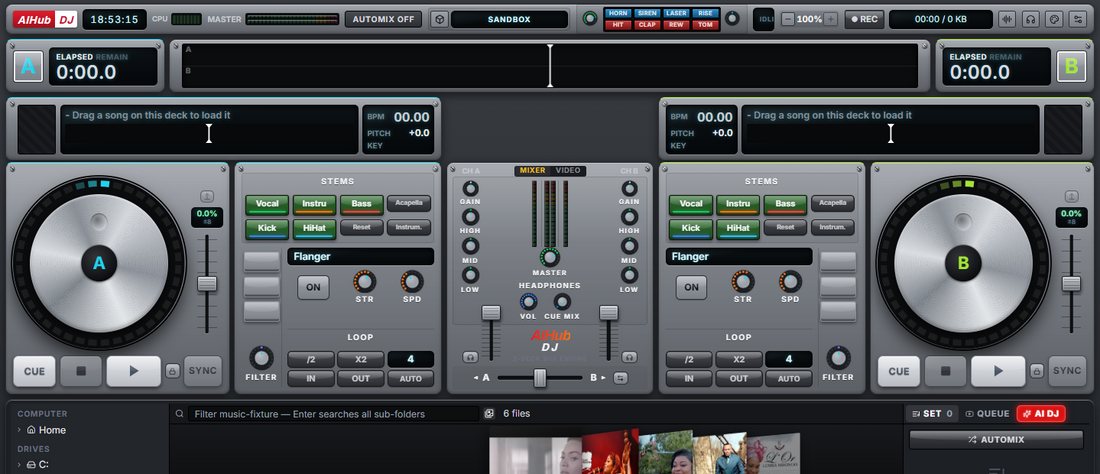Double deck B loop with X2
The width and height of the screenshot is (1100, 474).
pyautogui.click(x=739, y=359)
